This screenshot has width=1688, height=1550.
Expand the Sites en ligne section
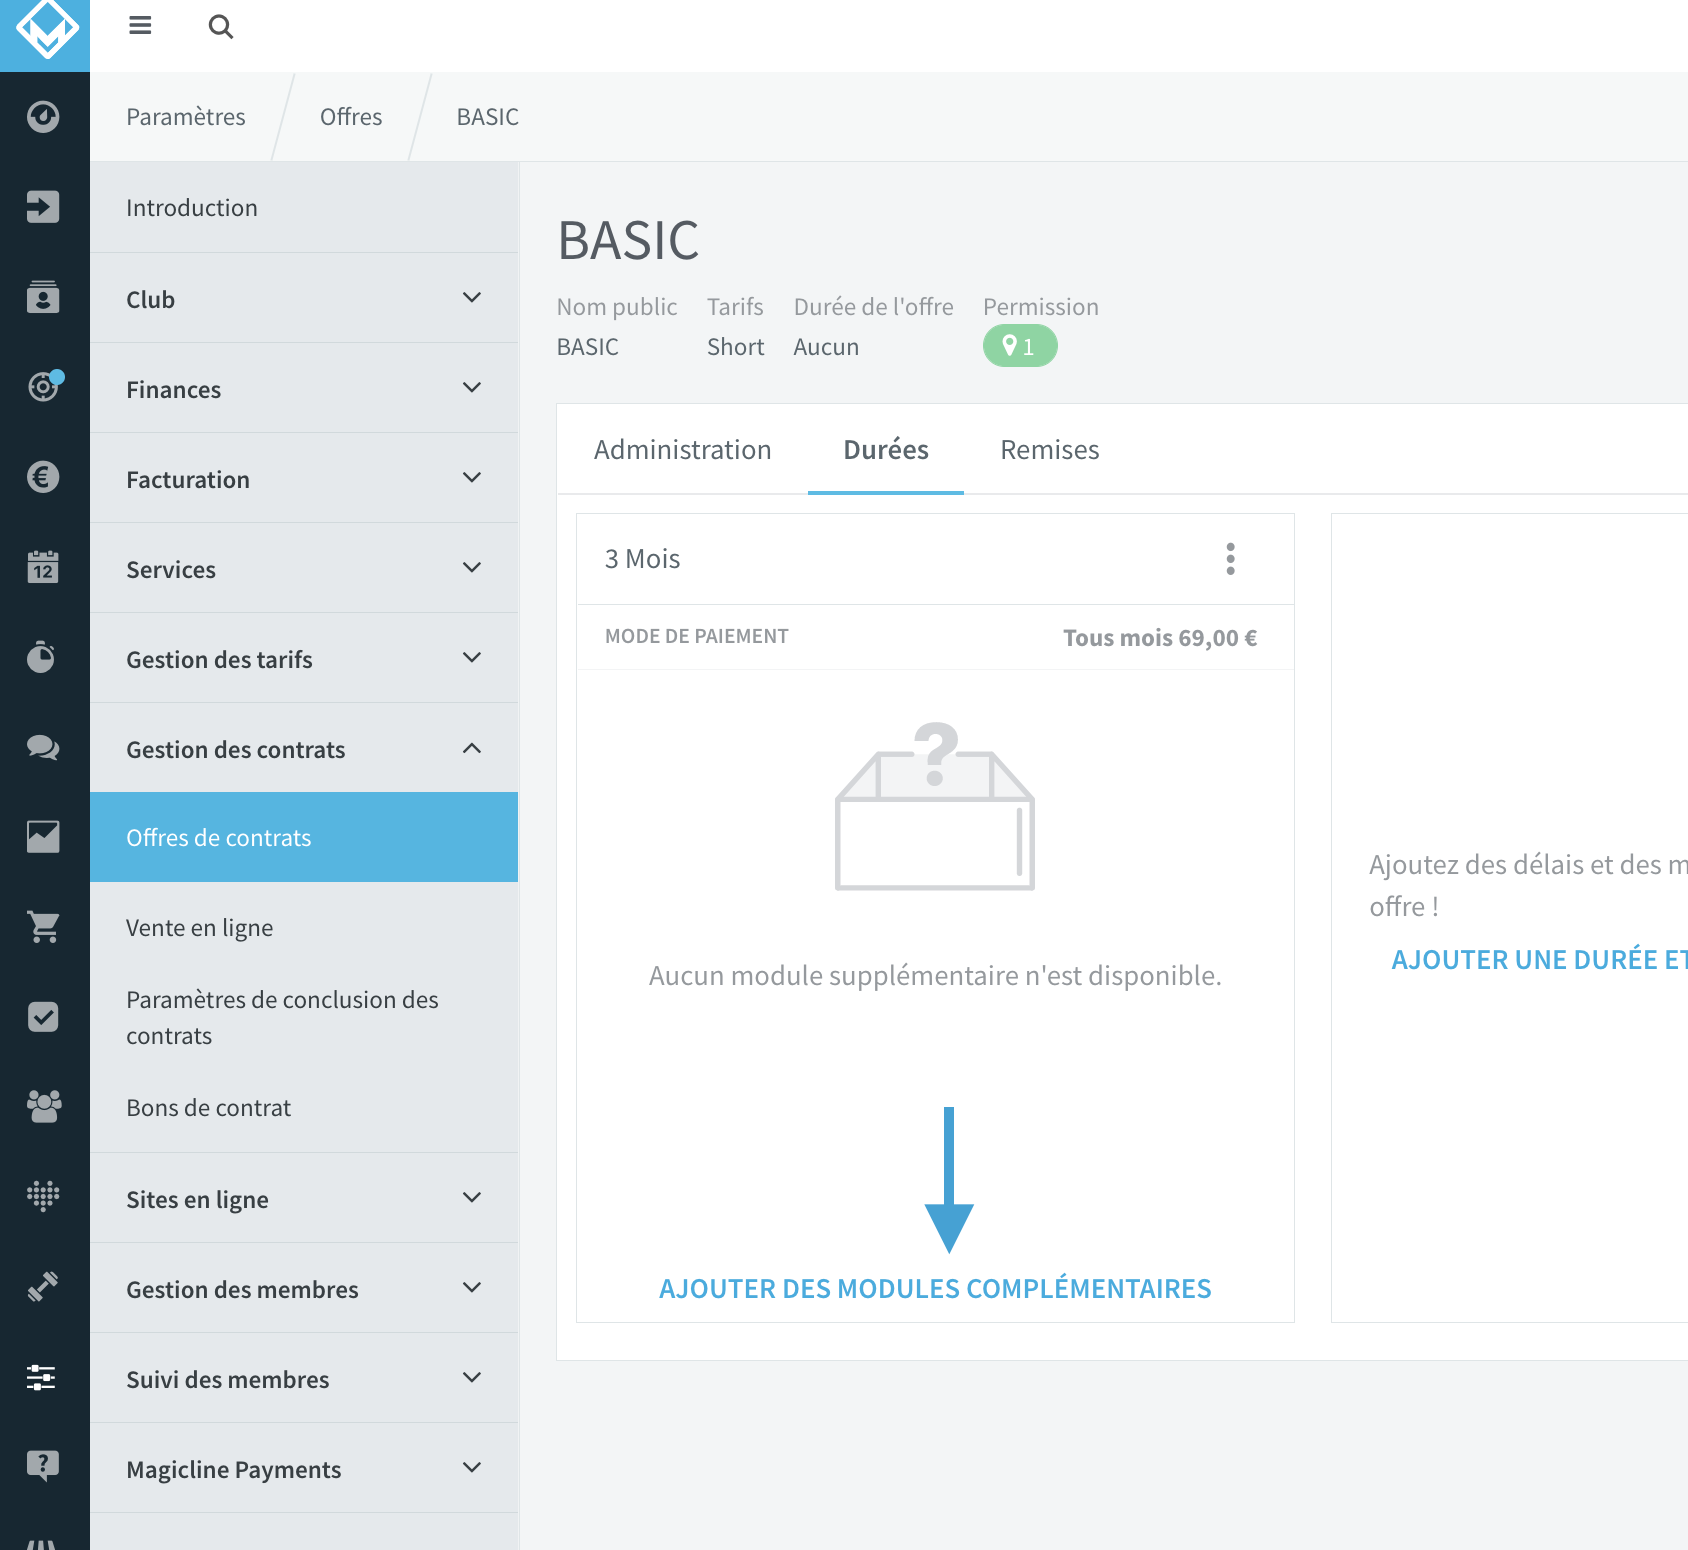pyautogui.click(x=304, y=1198)
